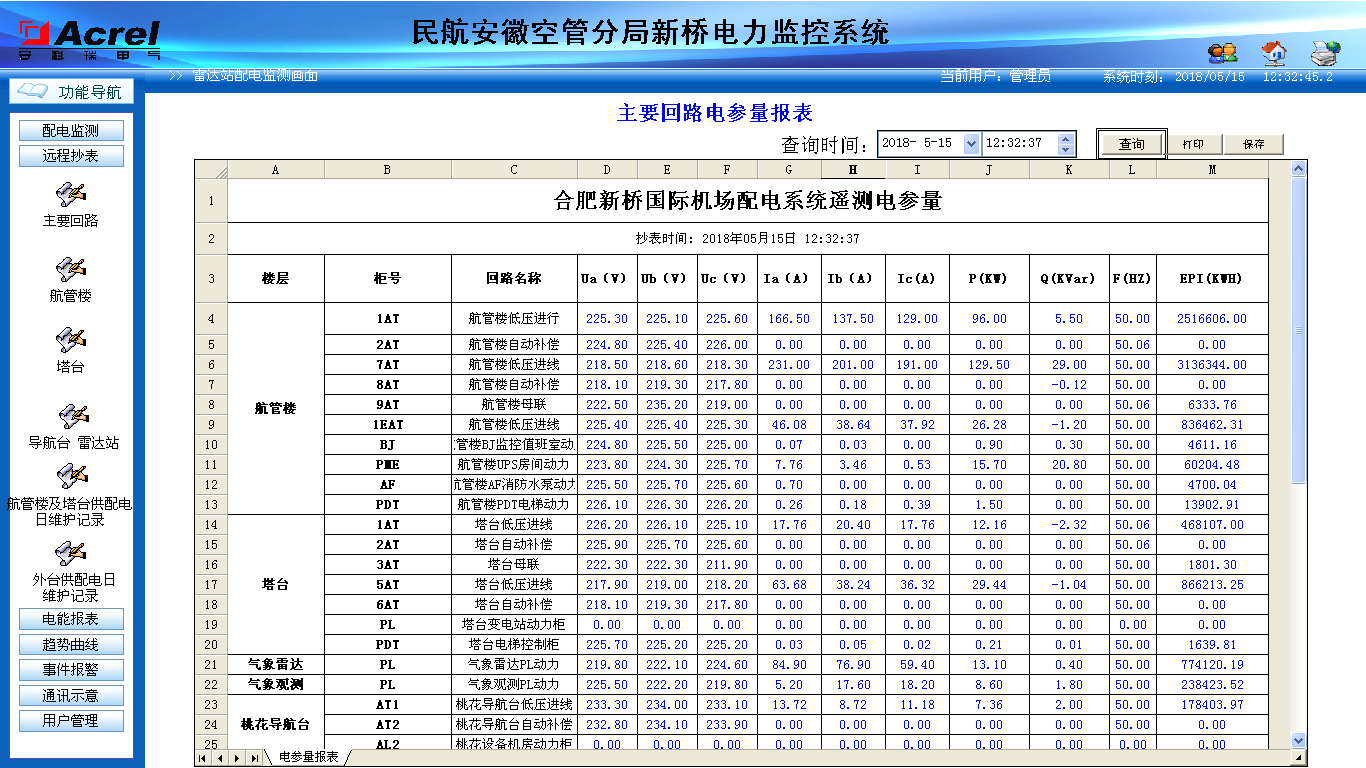Click the sheet title 合肥新桥国际机场配电系统遥测电参量

[748, 201]
